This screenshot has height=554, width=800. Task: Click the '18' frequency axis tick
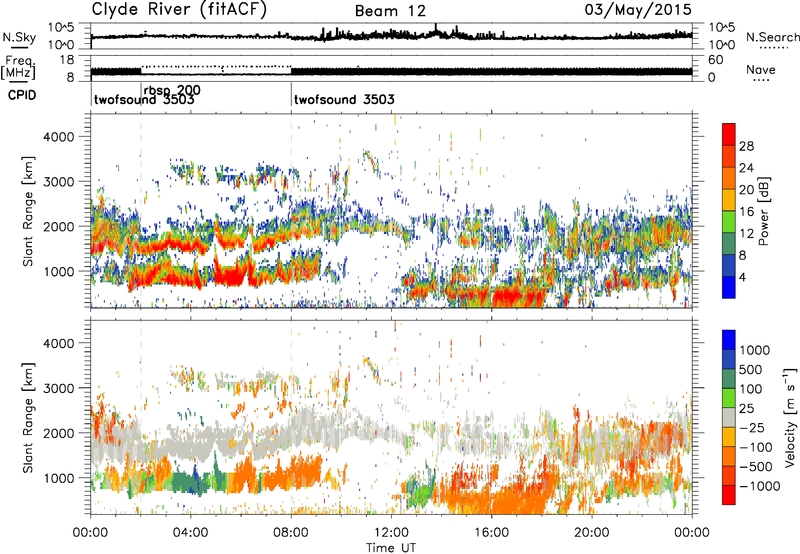pyautogui.click(x=66, y=60)
